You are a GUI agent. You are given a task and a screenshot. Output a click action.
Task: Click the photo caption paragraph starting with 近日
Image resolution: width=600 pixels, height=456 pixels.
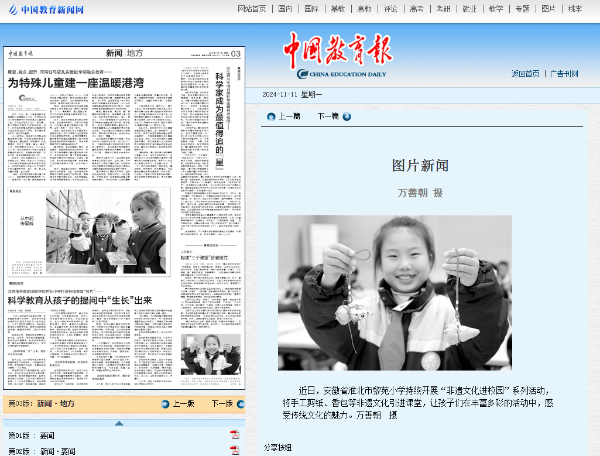tap(417, 403)
